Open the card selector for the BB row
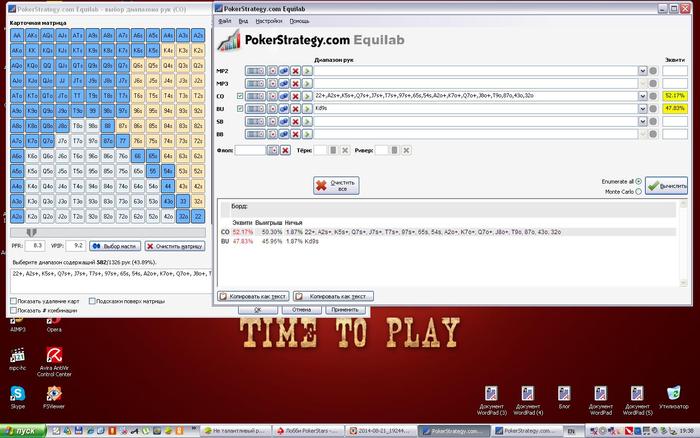Screen dimensions: 700x438 click(x=272, y=134)
